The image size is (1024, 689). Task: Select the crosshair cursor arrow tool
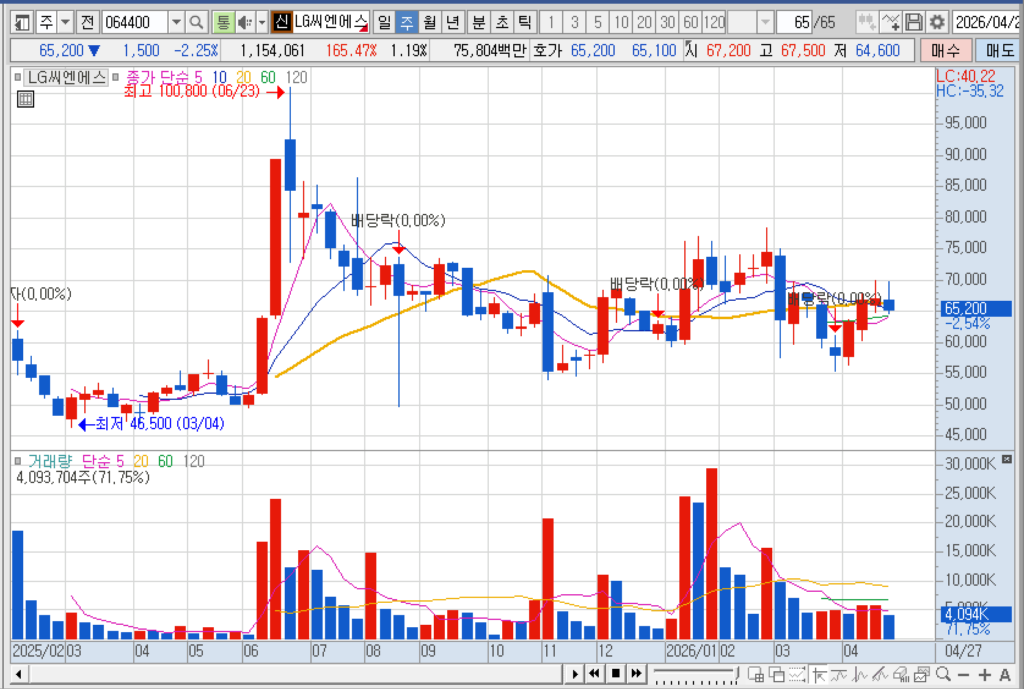pos(818,674)
